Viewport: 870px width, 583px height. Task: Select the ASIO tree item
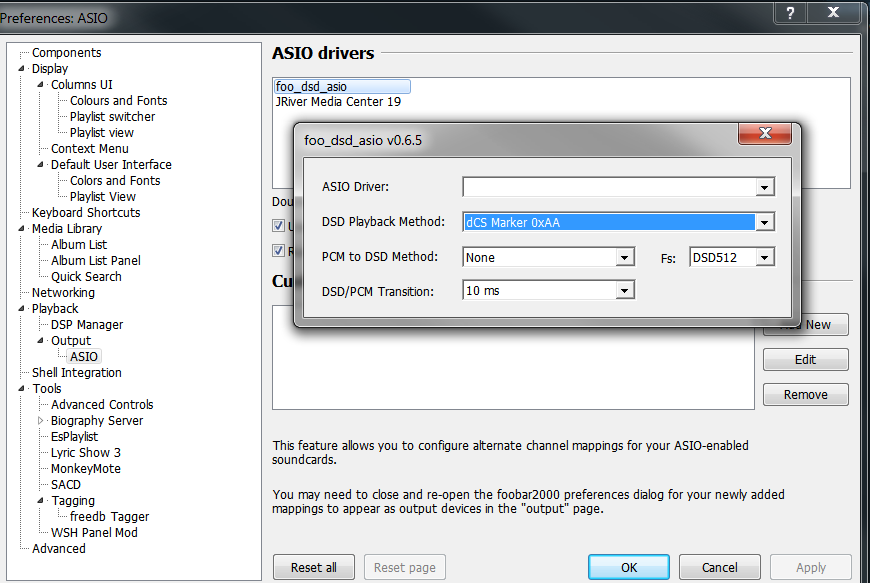point(84,357)
